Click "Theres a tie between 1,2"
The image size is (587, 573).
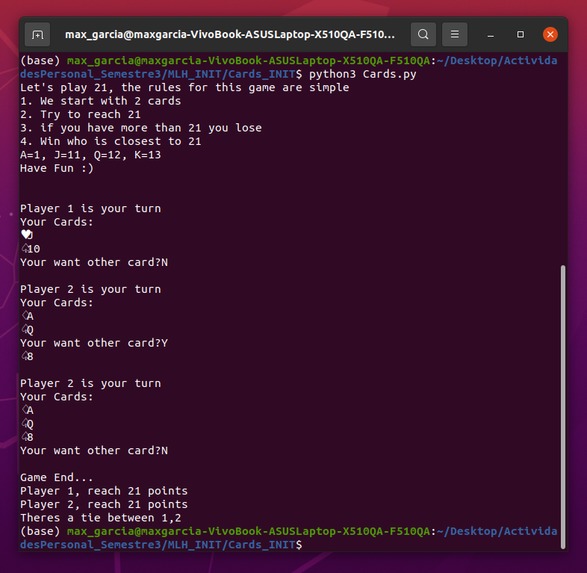pyautogui.click(x=101, y=518)
